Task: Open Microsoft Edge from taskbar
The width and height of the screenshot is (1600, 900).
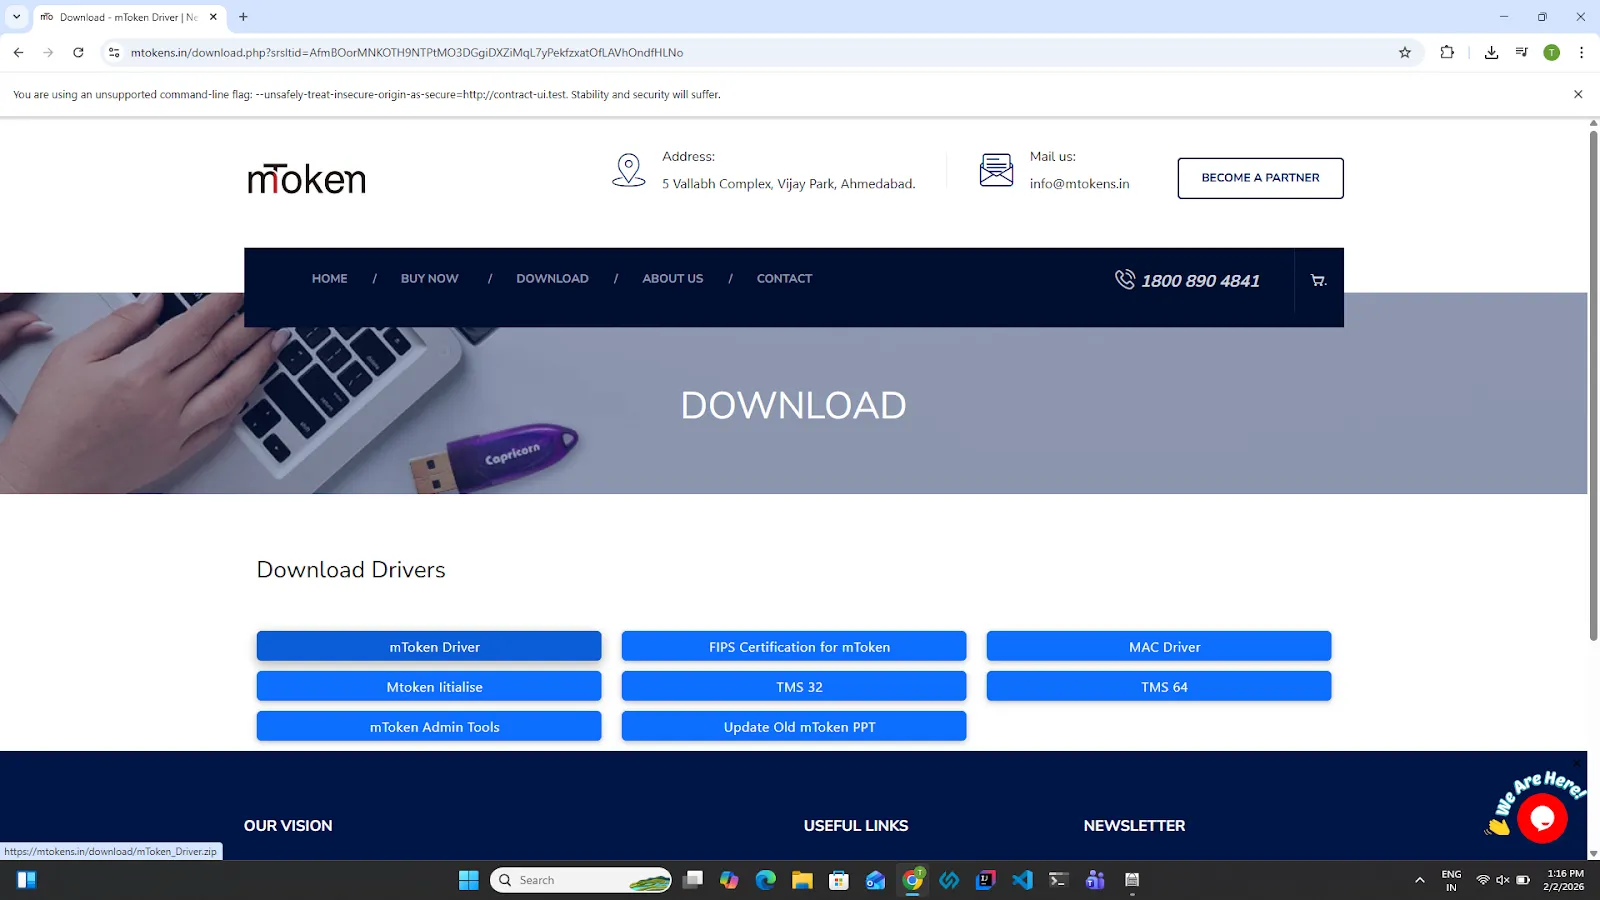Action: pyautogui.click(x=766, y=880)
